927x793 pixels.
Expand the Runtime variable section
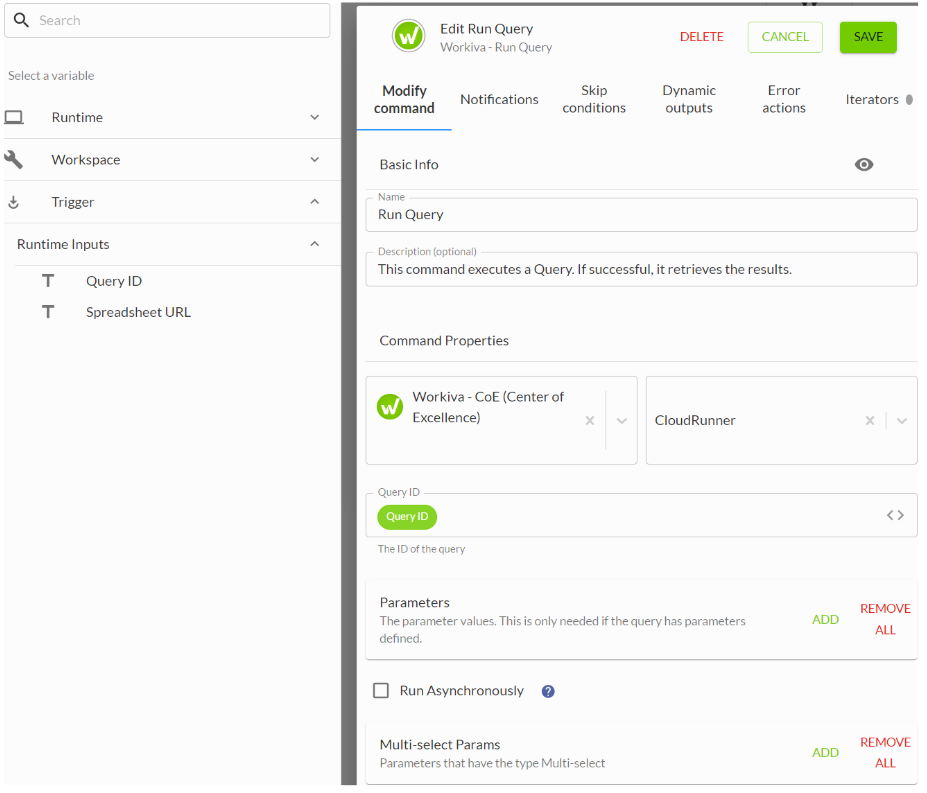coord(314,118)
